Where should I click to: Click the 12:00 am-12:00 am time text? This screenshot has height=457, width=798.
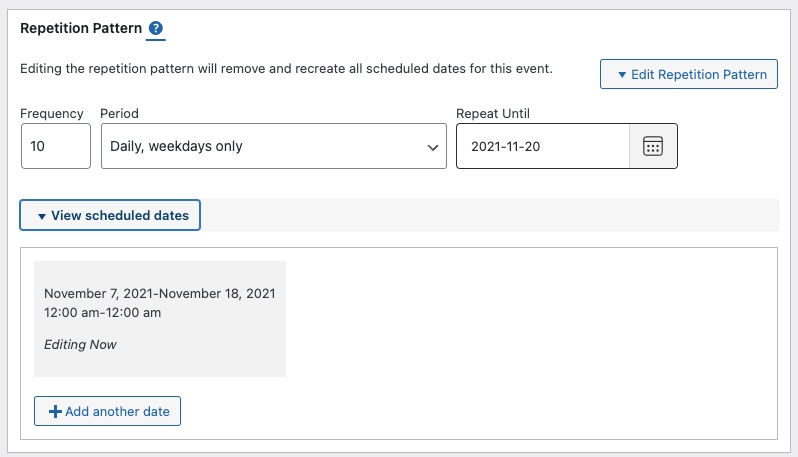[x=102, y=312]
